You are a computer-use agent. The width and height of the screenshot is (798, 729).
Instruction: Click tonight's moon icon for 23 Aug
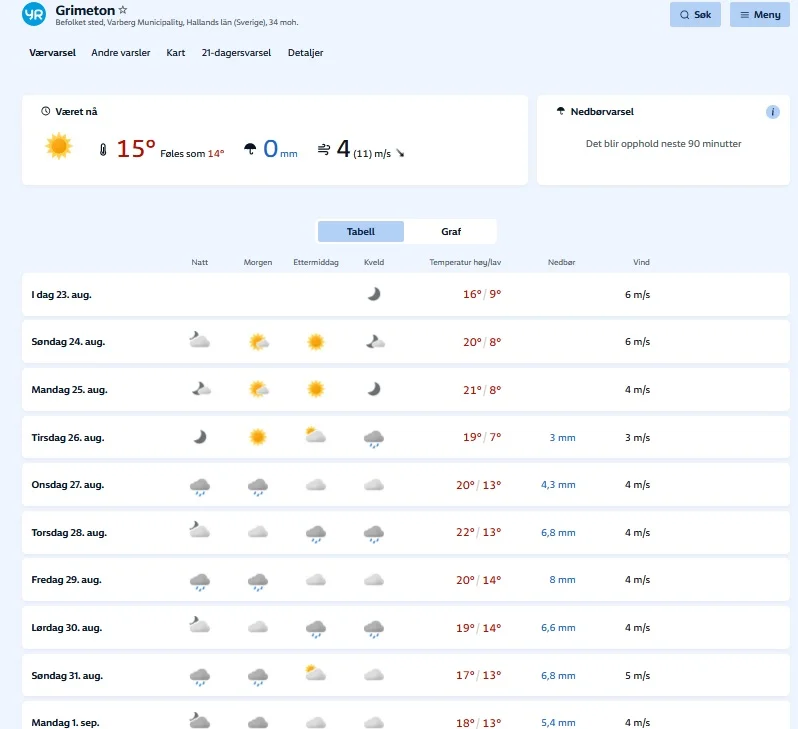point(374,294)
